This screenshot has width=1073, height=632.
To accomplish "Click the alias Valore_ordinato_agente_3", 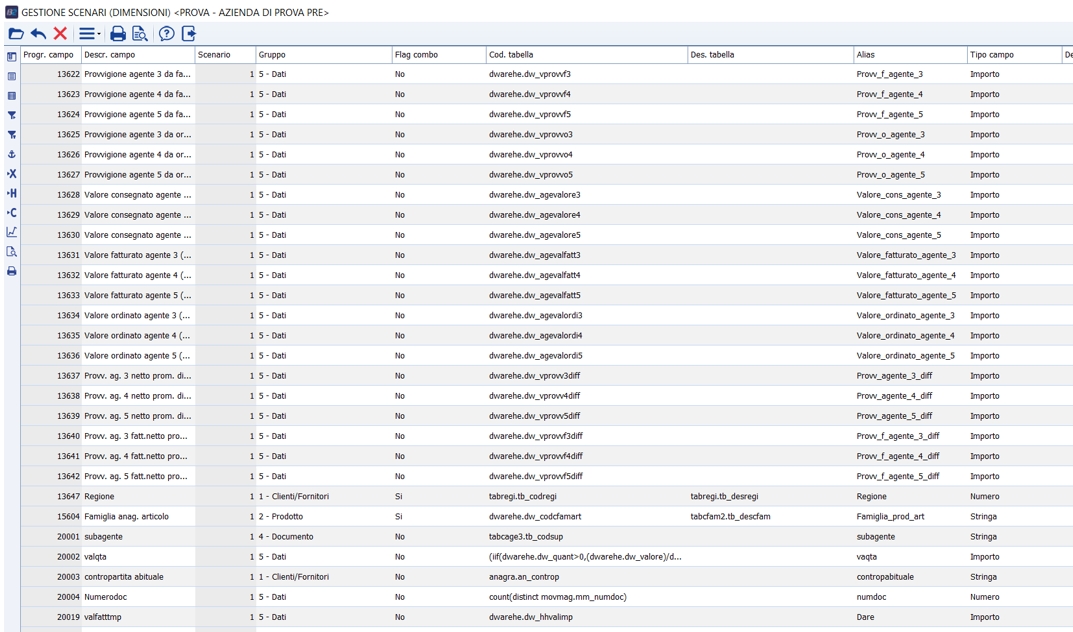I will tap(910, 315).
